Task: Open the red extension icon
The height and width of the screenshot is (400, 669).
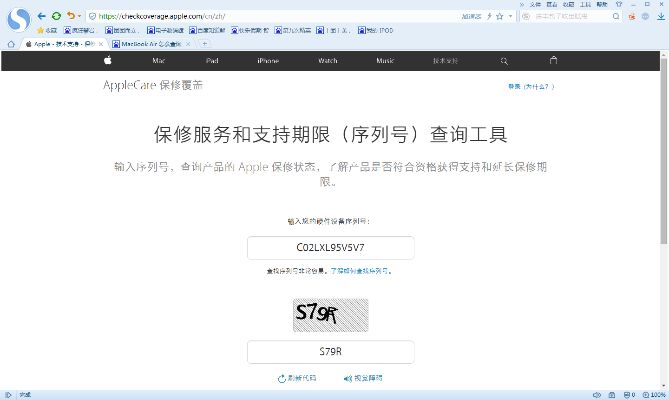Action: point(632,16)
